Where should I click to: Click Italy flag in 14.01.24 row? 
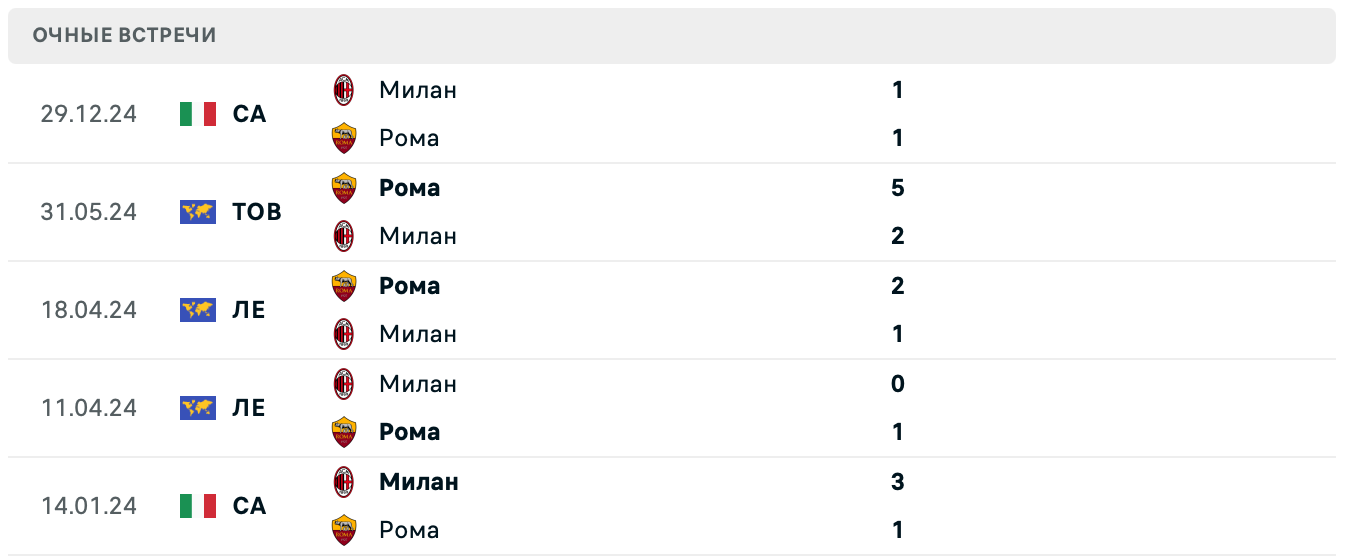[198, 506]
